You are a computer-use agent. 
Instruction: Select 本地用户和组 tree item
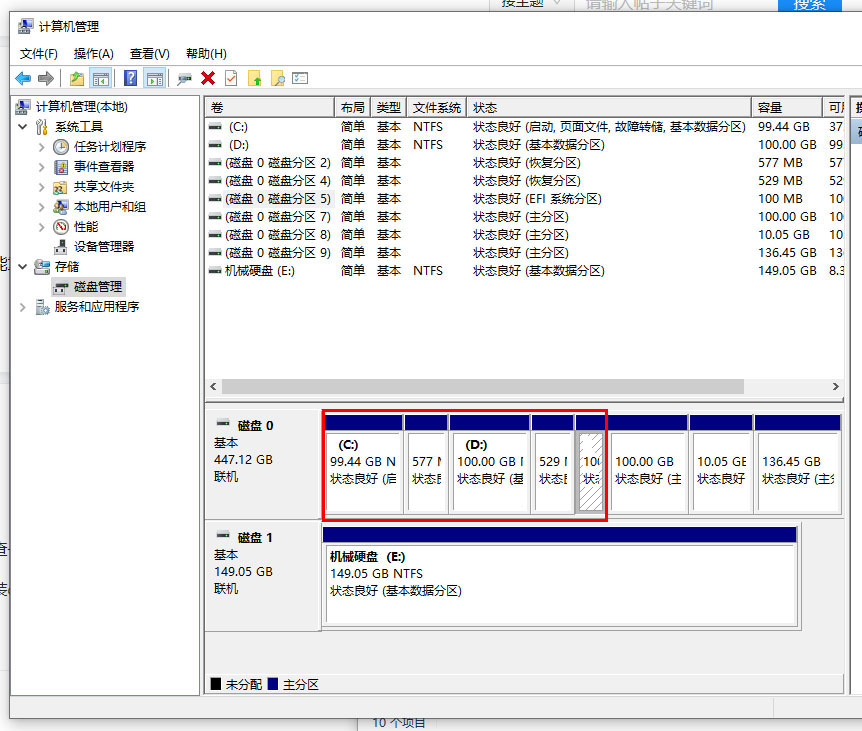pyautogui.click(x=110, y=207)
